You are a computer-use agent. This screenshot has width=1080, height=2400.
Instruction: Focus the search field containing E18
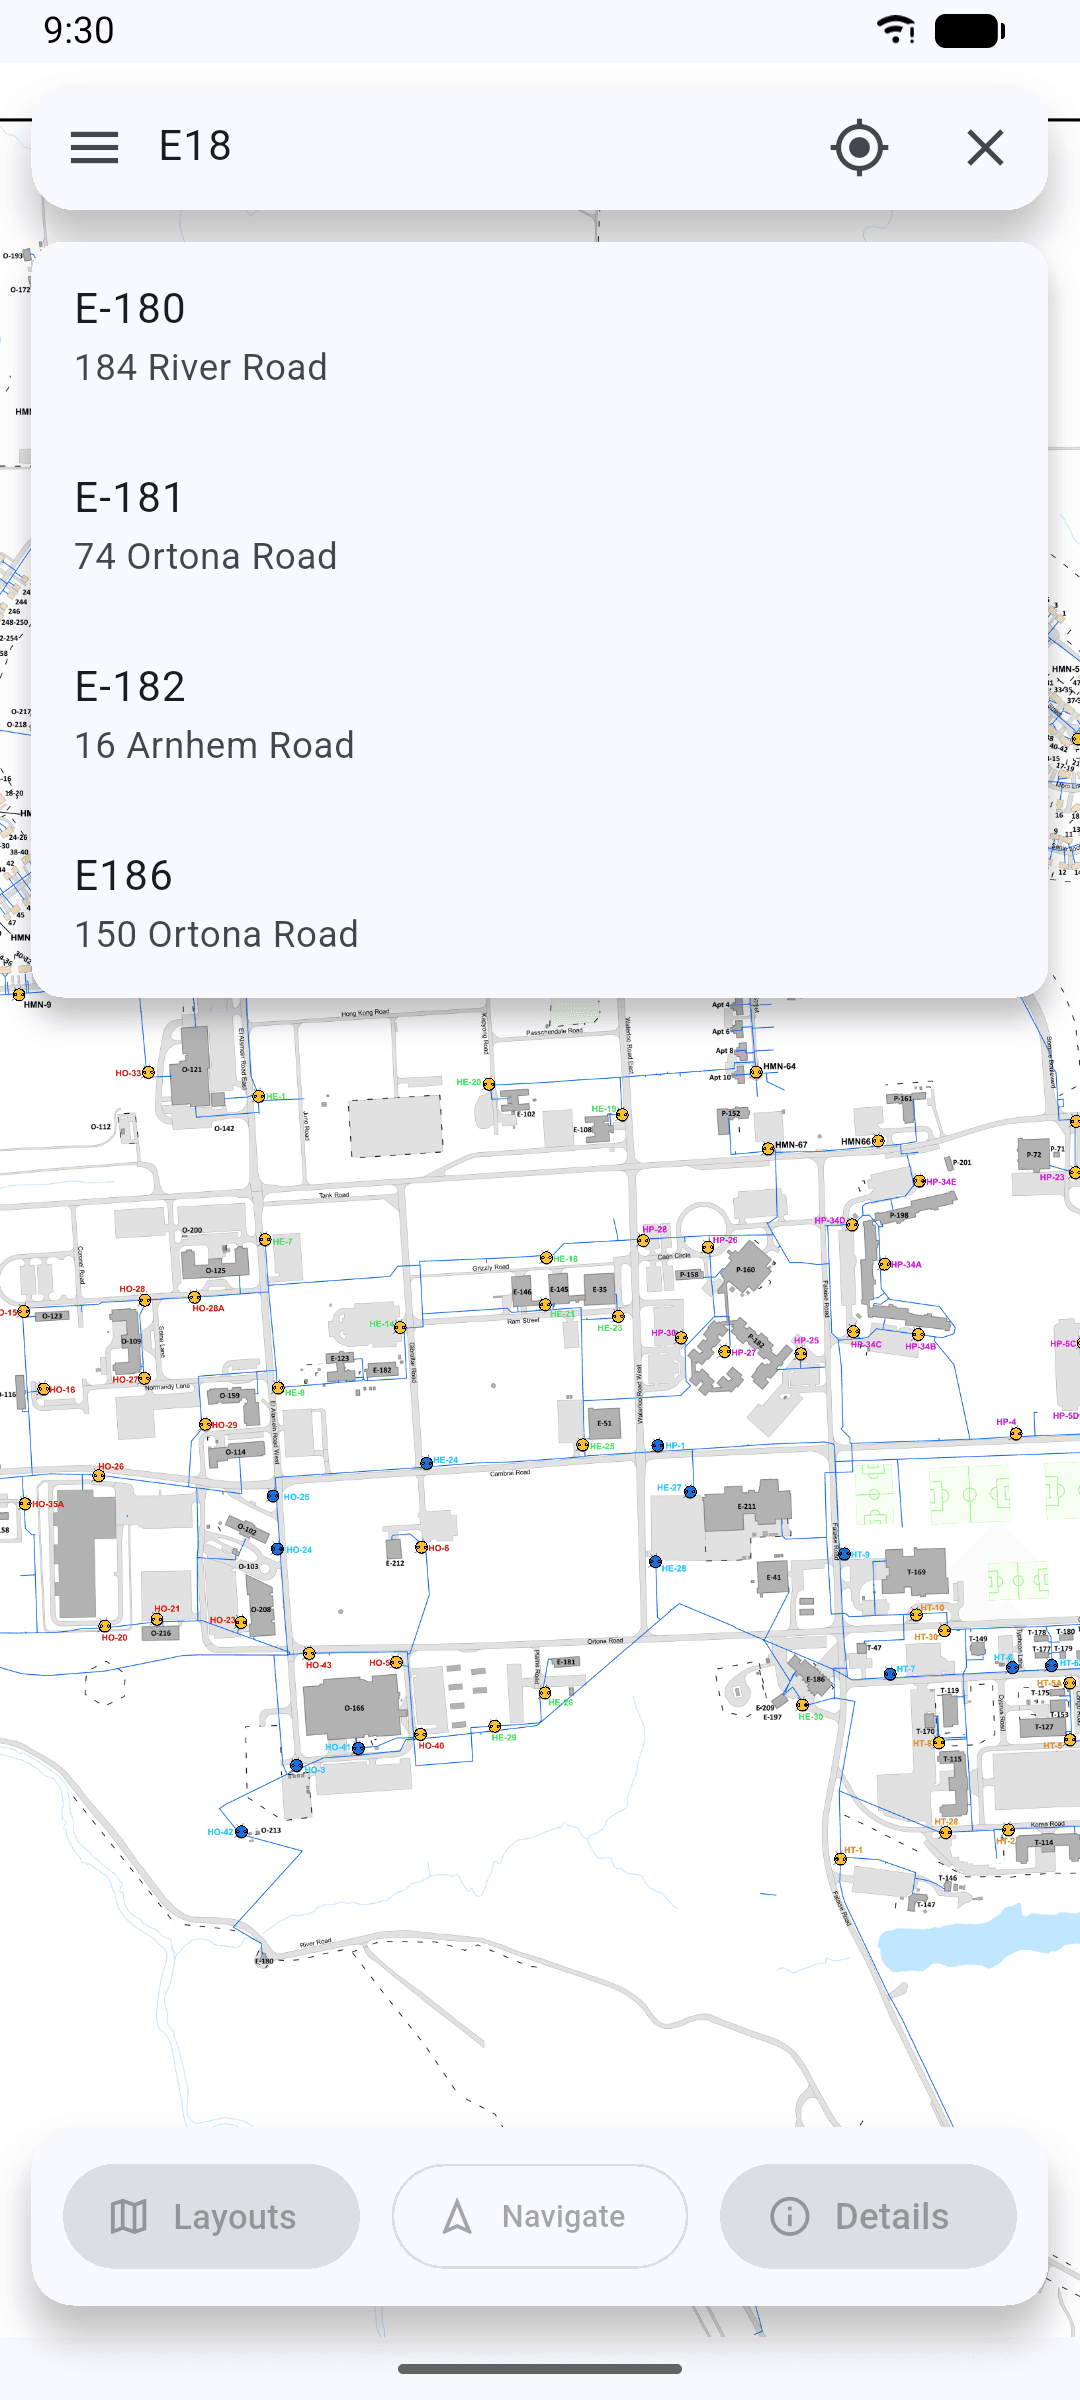480,147
